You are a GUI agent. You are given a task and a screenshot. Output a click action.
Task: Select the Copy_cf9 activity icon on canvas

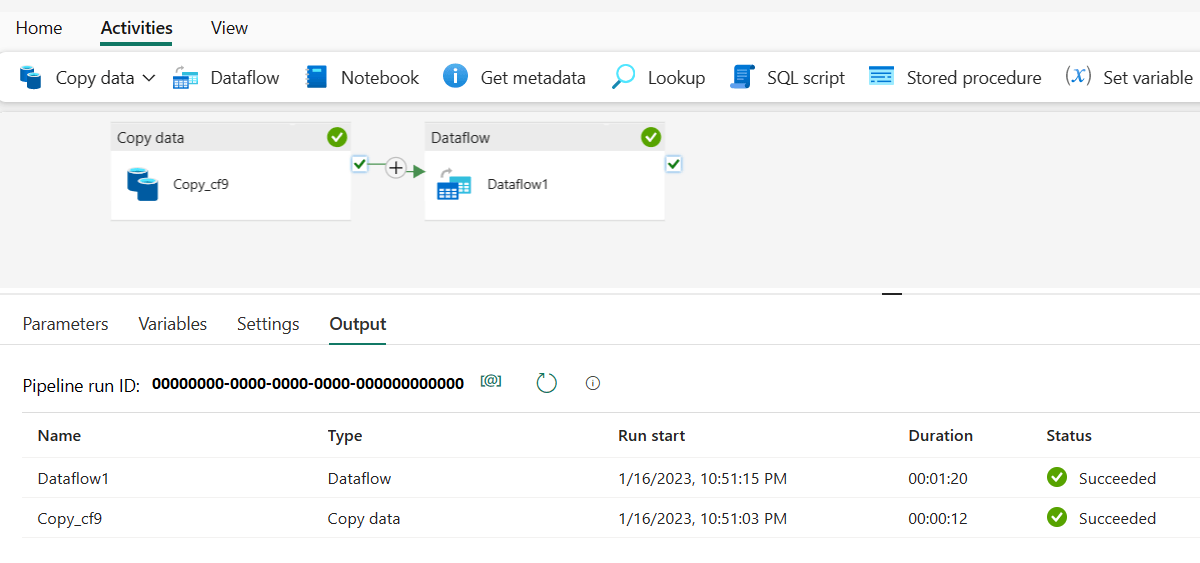143,185
